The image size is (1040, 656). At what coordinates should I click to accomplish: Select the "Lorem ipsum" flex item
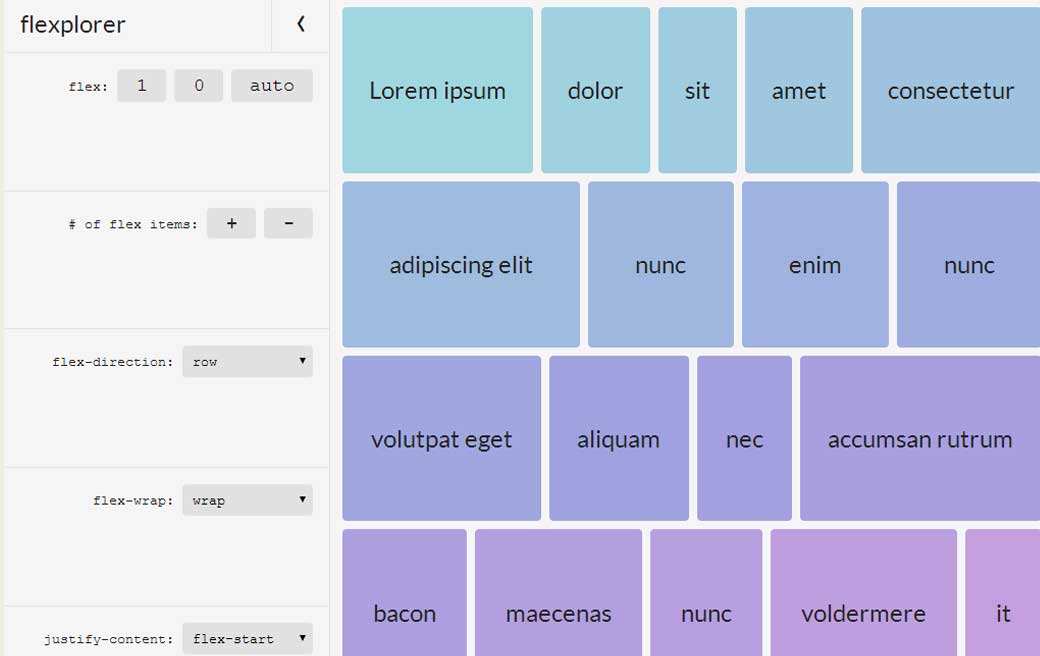[x=437, y=91]
